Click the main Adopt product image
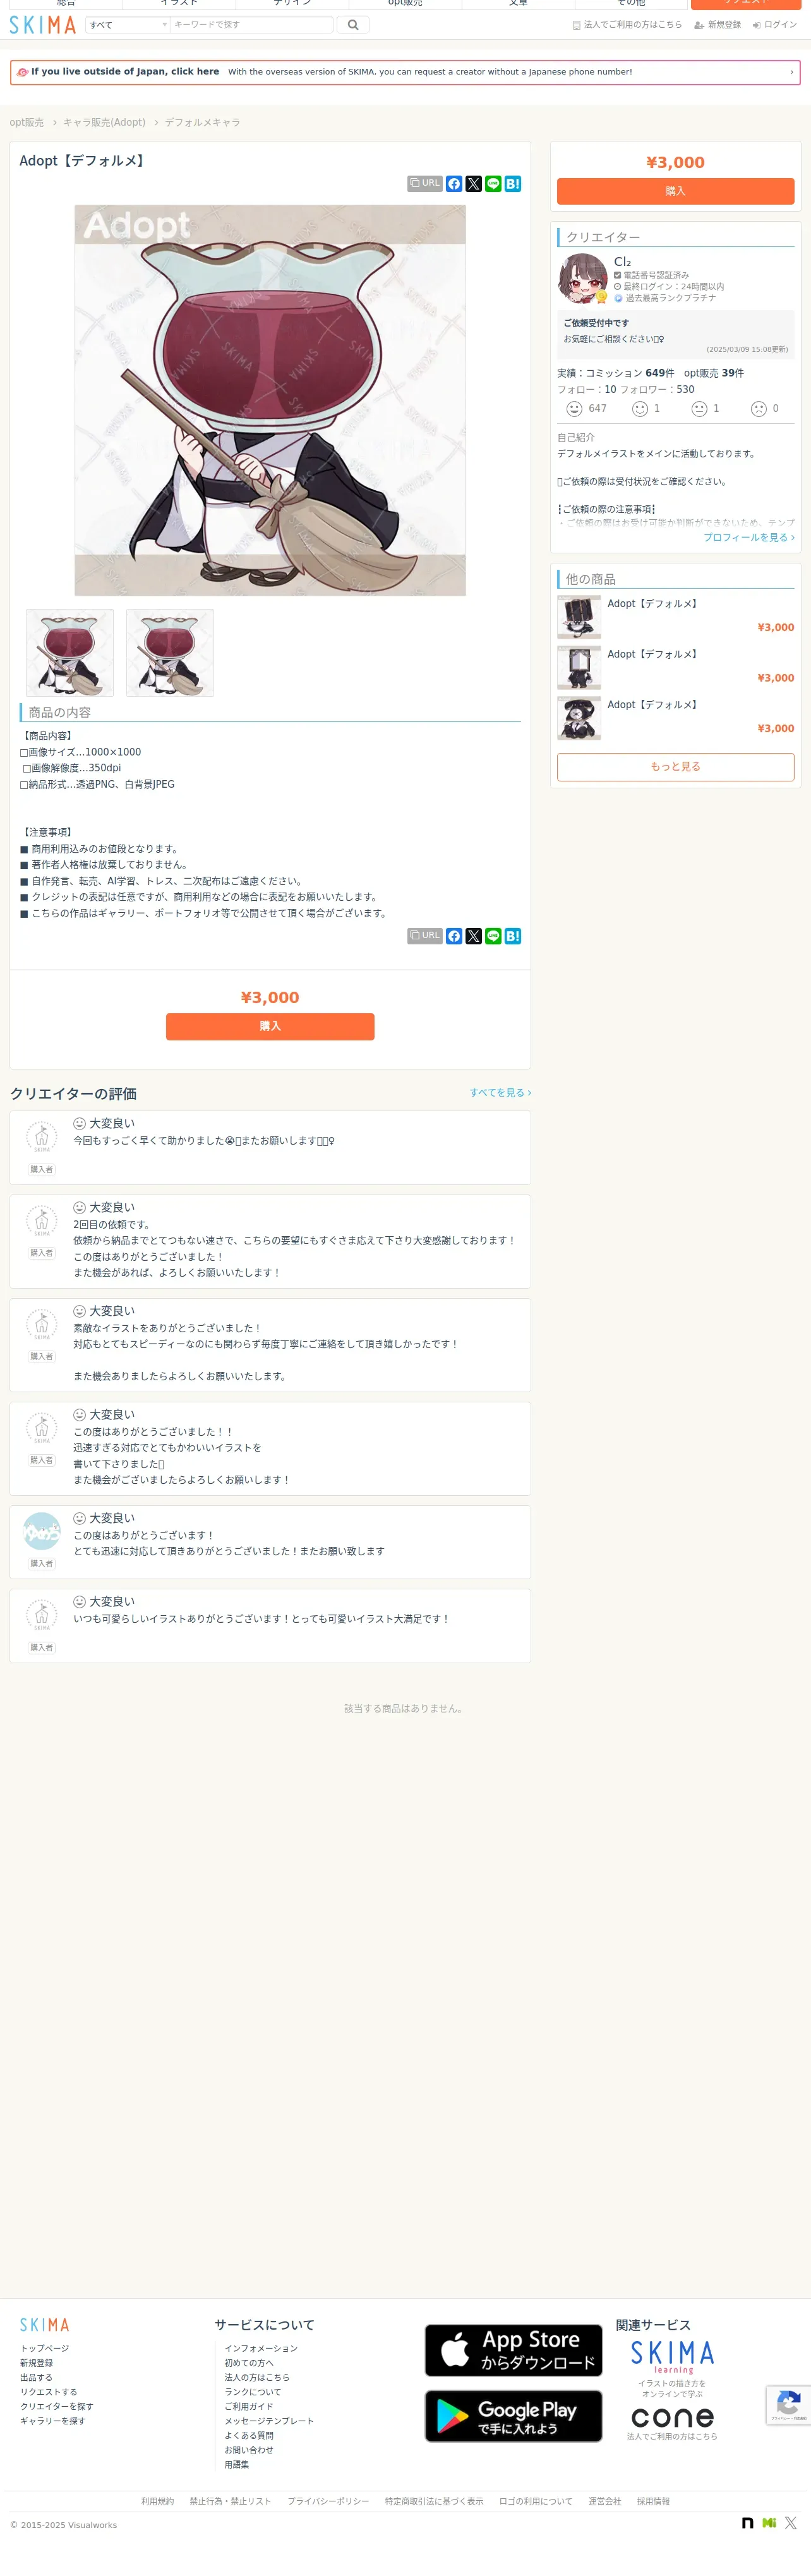The height and width of the screenshot is (2576, 811). pyautogui.click(x=270, y=400)
